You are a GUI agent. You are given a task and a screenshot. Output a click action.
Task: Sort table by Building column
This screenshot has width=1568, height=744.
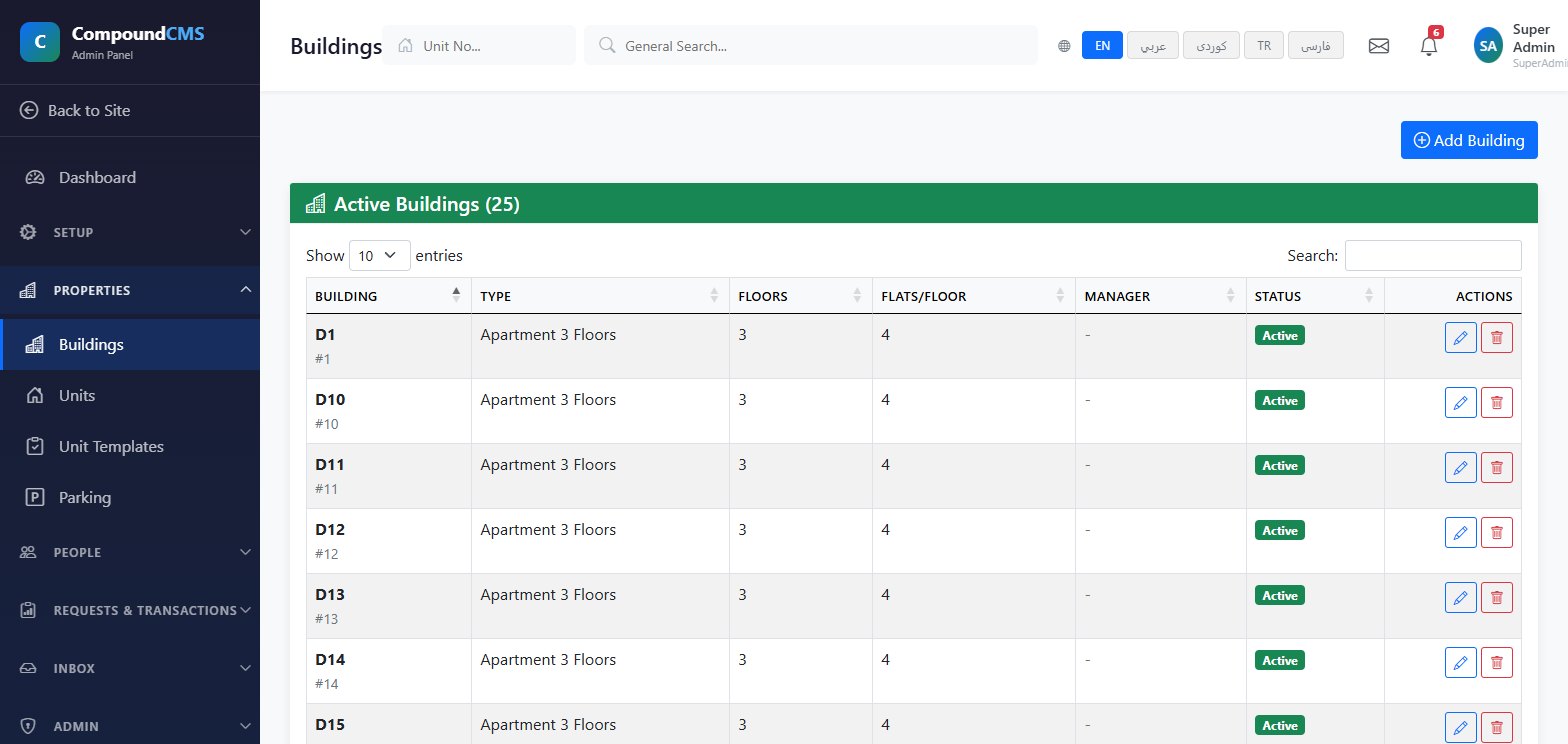coord(388,296)
